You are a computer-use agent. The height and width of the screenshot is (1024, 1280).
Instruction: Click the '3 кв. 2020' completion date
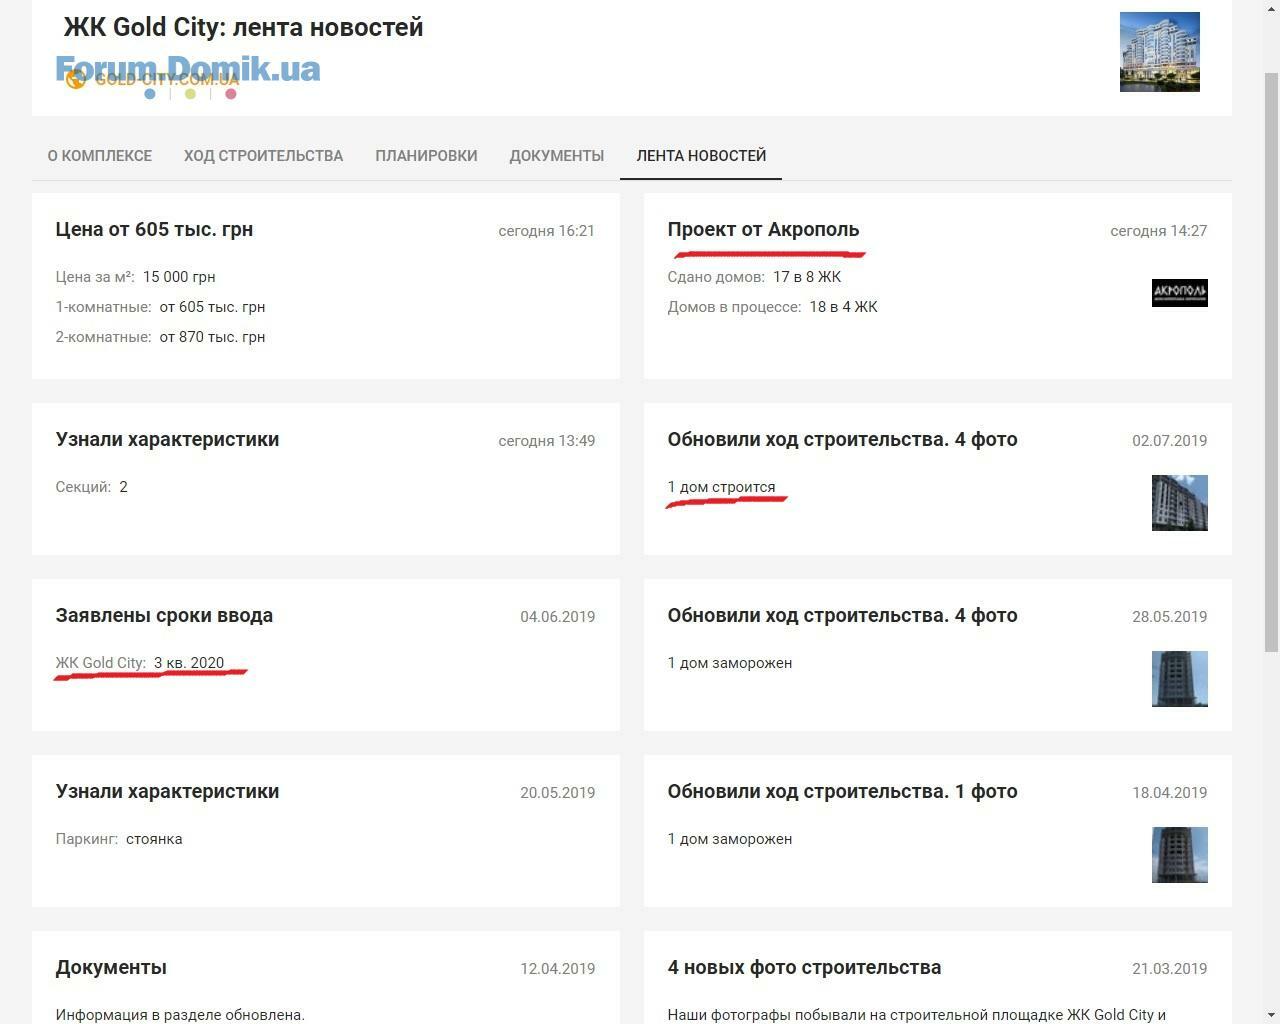[x=189, y=663]
